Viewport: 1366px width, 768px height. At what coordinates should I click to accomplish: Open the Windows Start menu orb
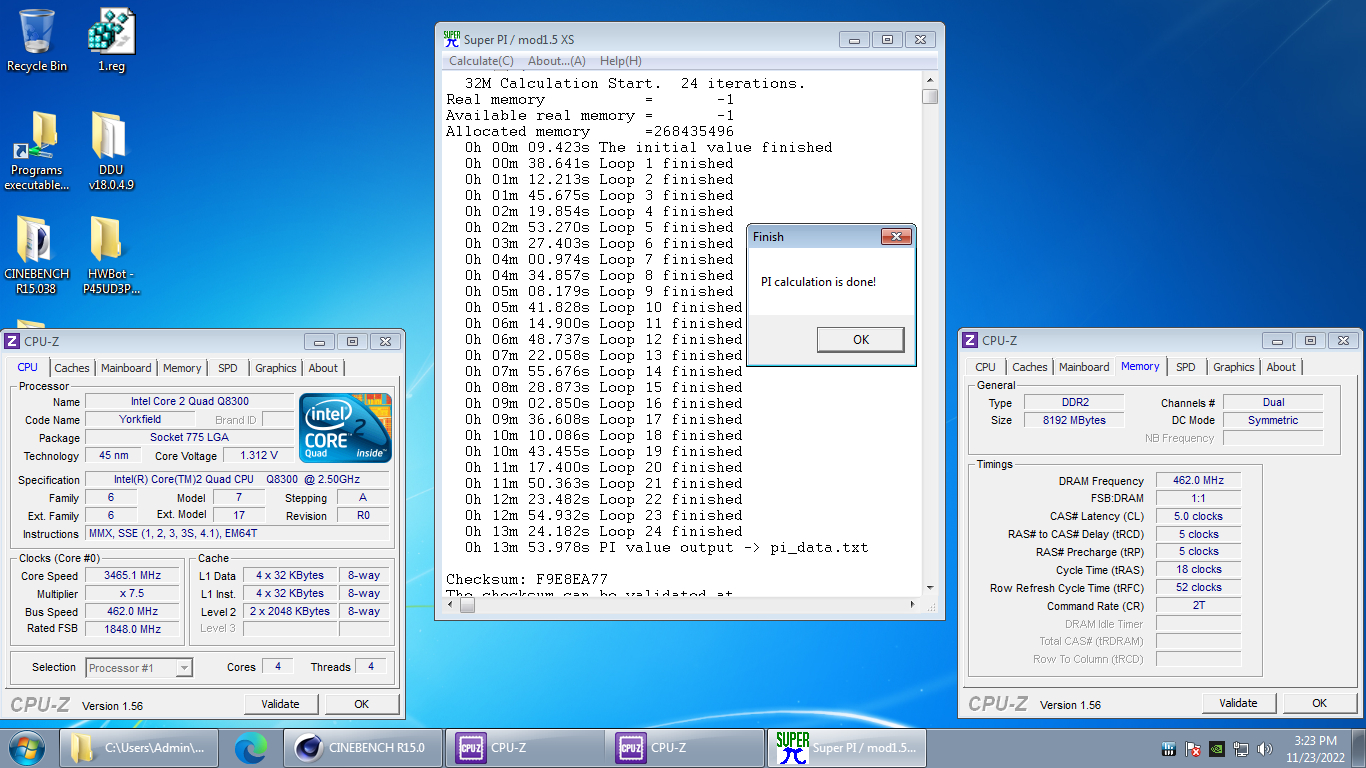(27, 747)
